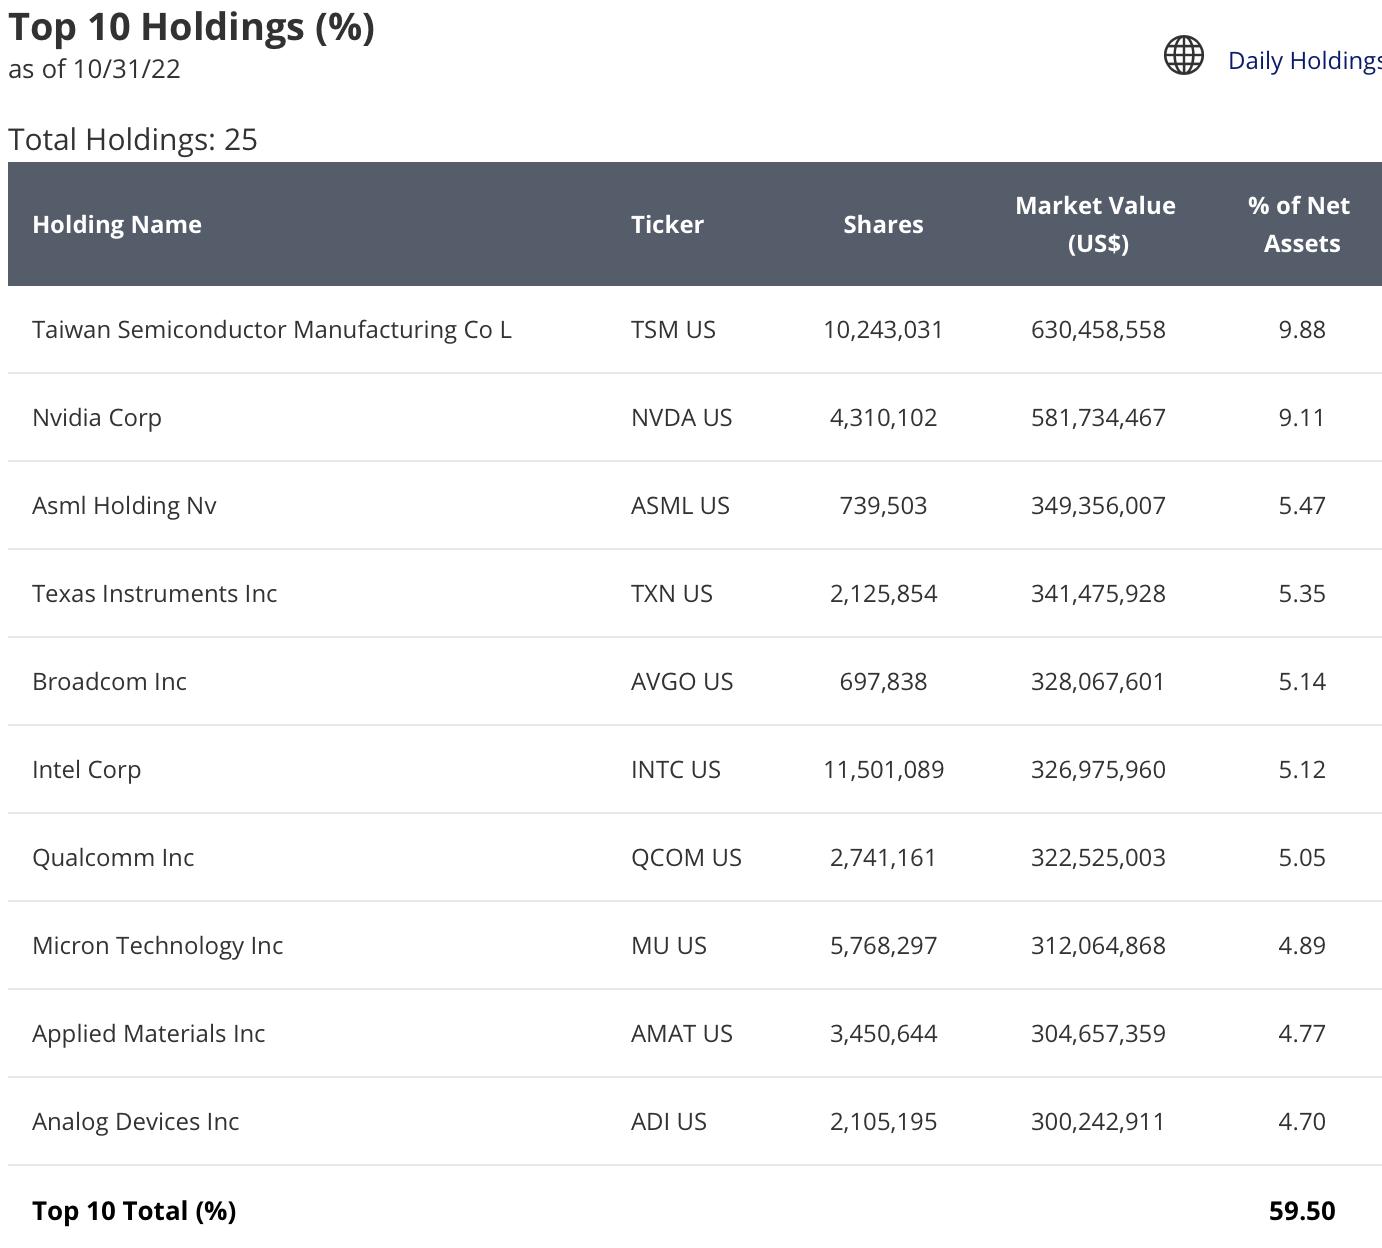Click the 9.11 net assets percentage
This screenshot has height=1248, width=1382.
pos(1302,418)
